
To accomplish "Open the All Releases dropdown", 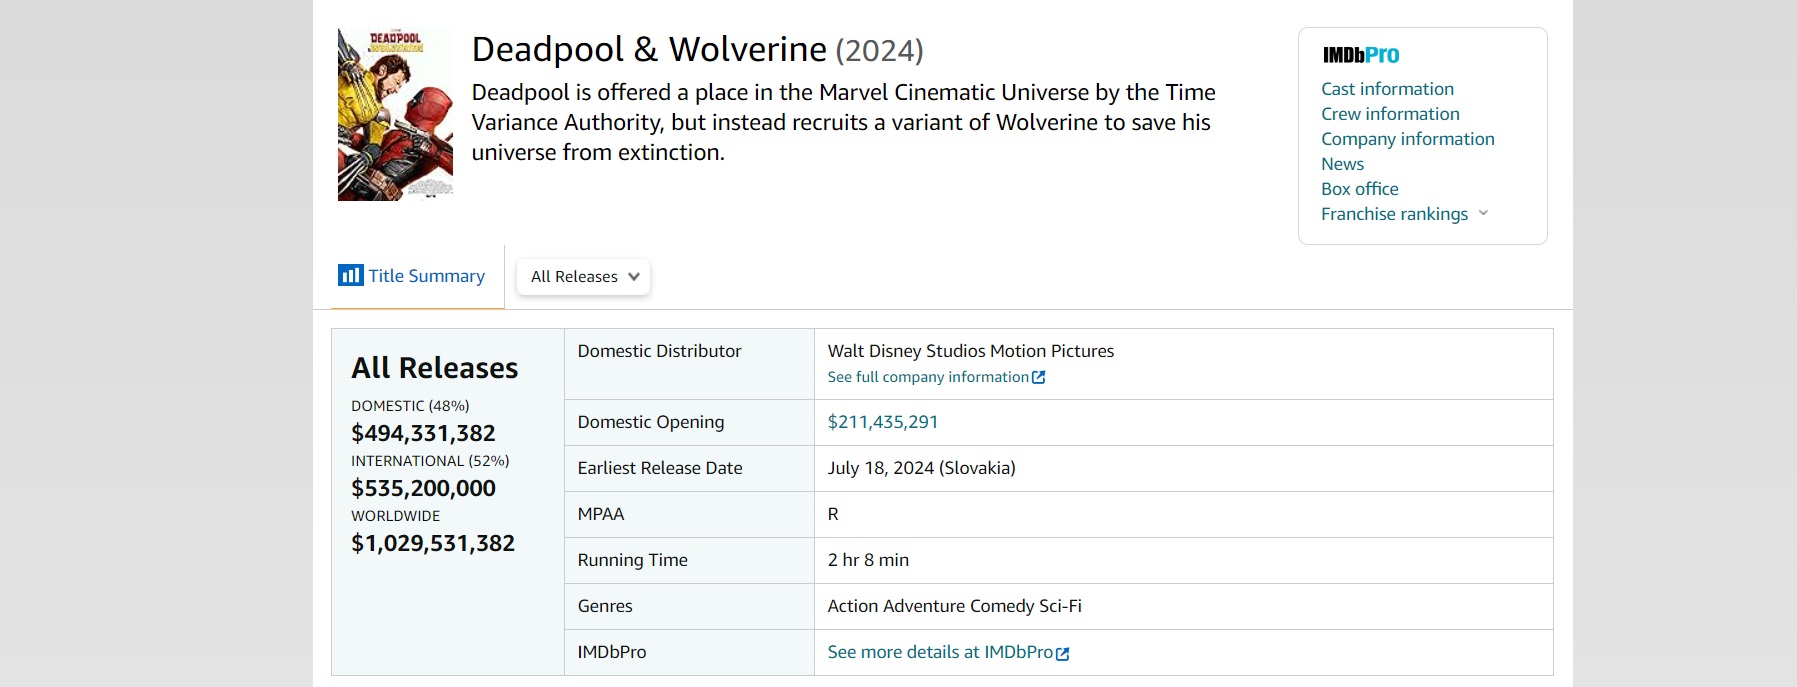I will pos(584,277).
